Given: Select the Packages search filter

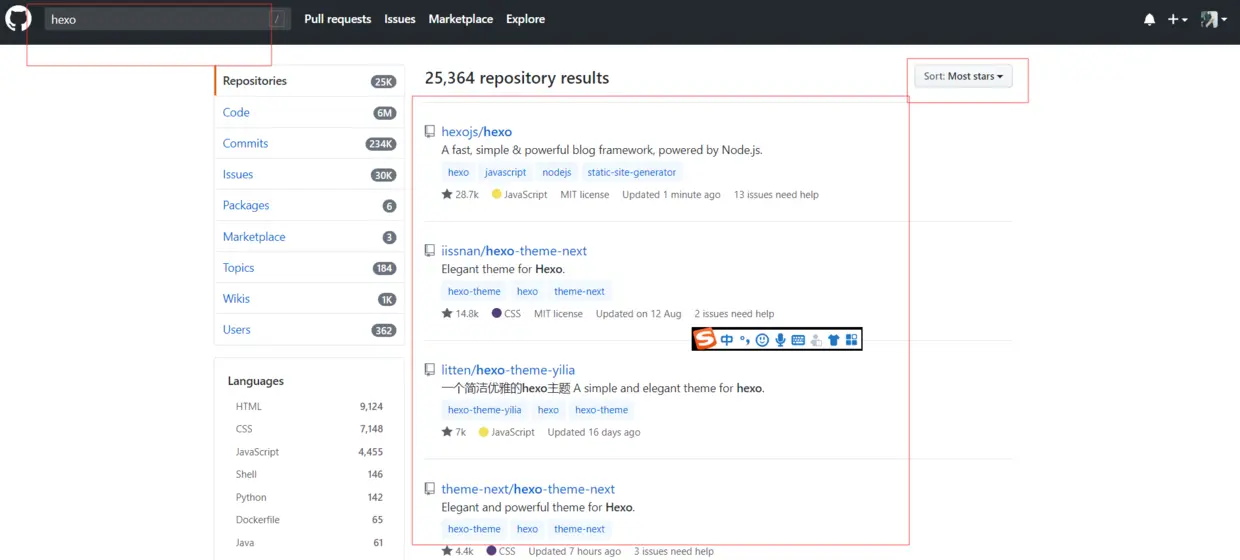Looking at the screenshot, I should click(x=309, y=205).
